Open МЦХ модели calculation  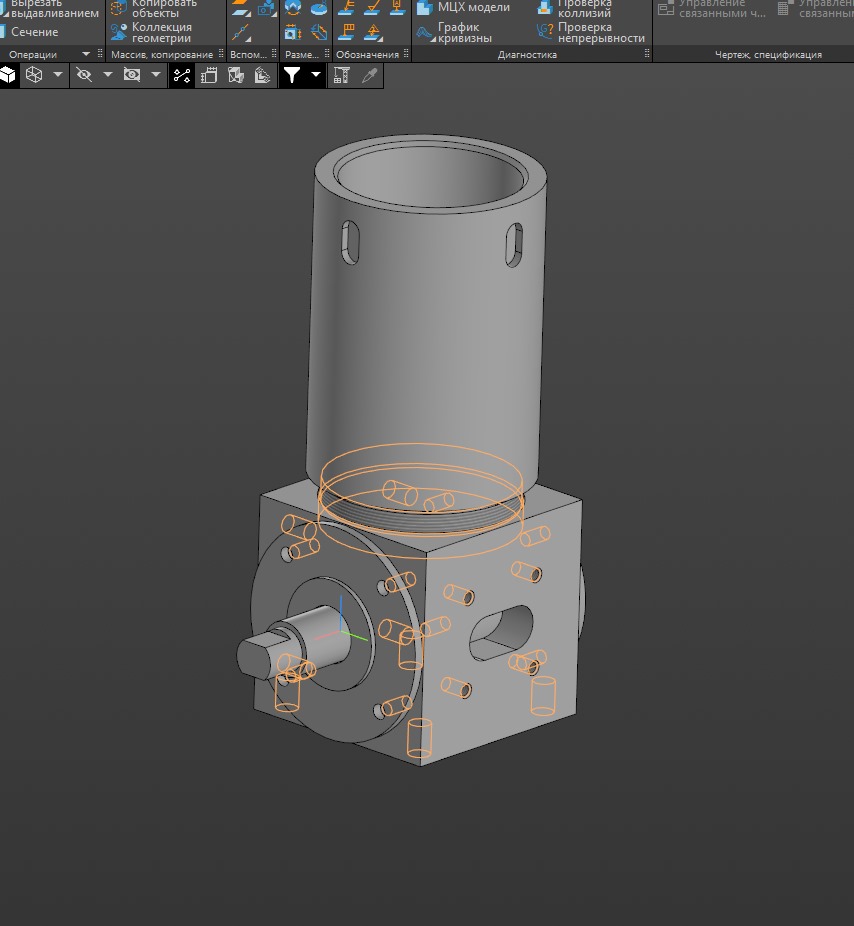pyautogui.click(x=473, y=7)
